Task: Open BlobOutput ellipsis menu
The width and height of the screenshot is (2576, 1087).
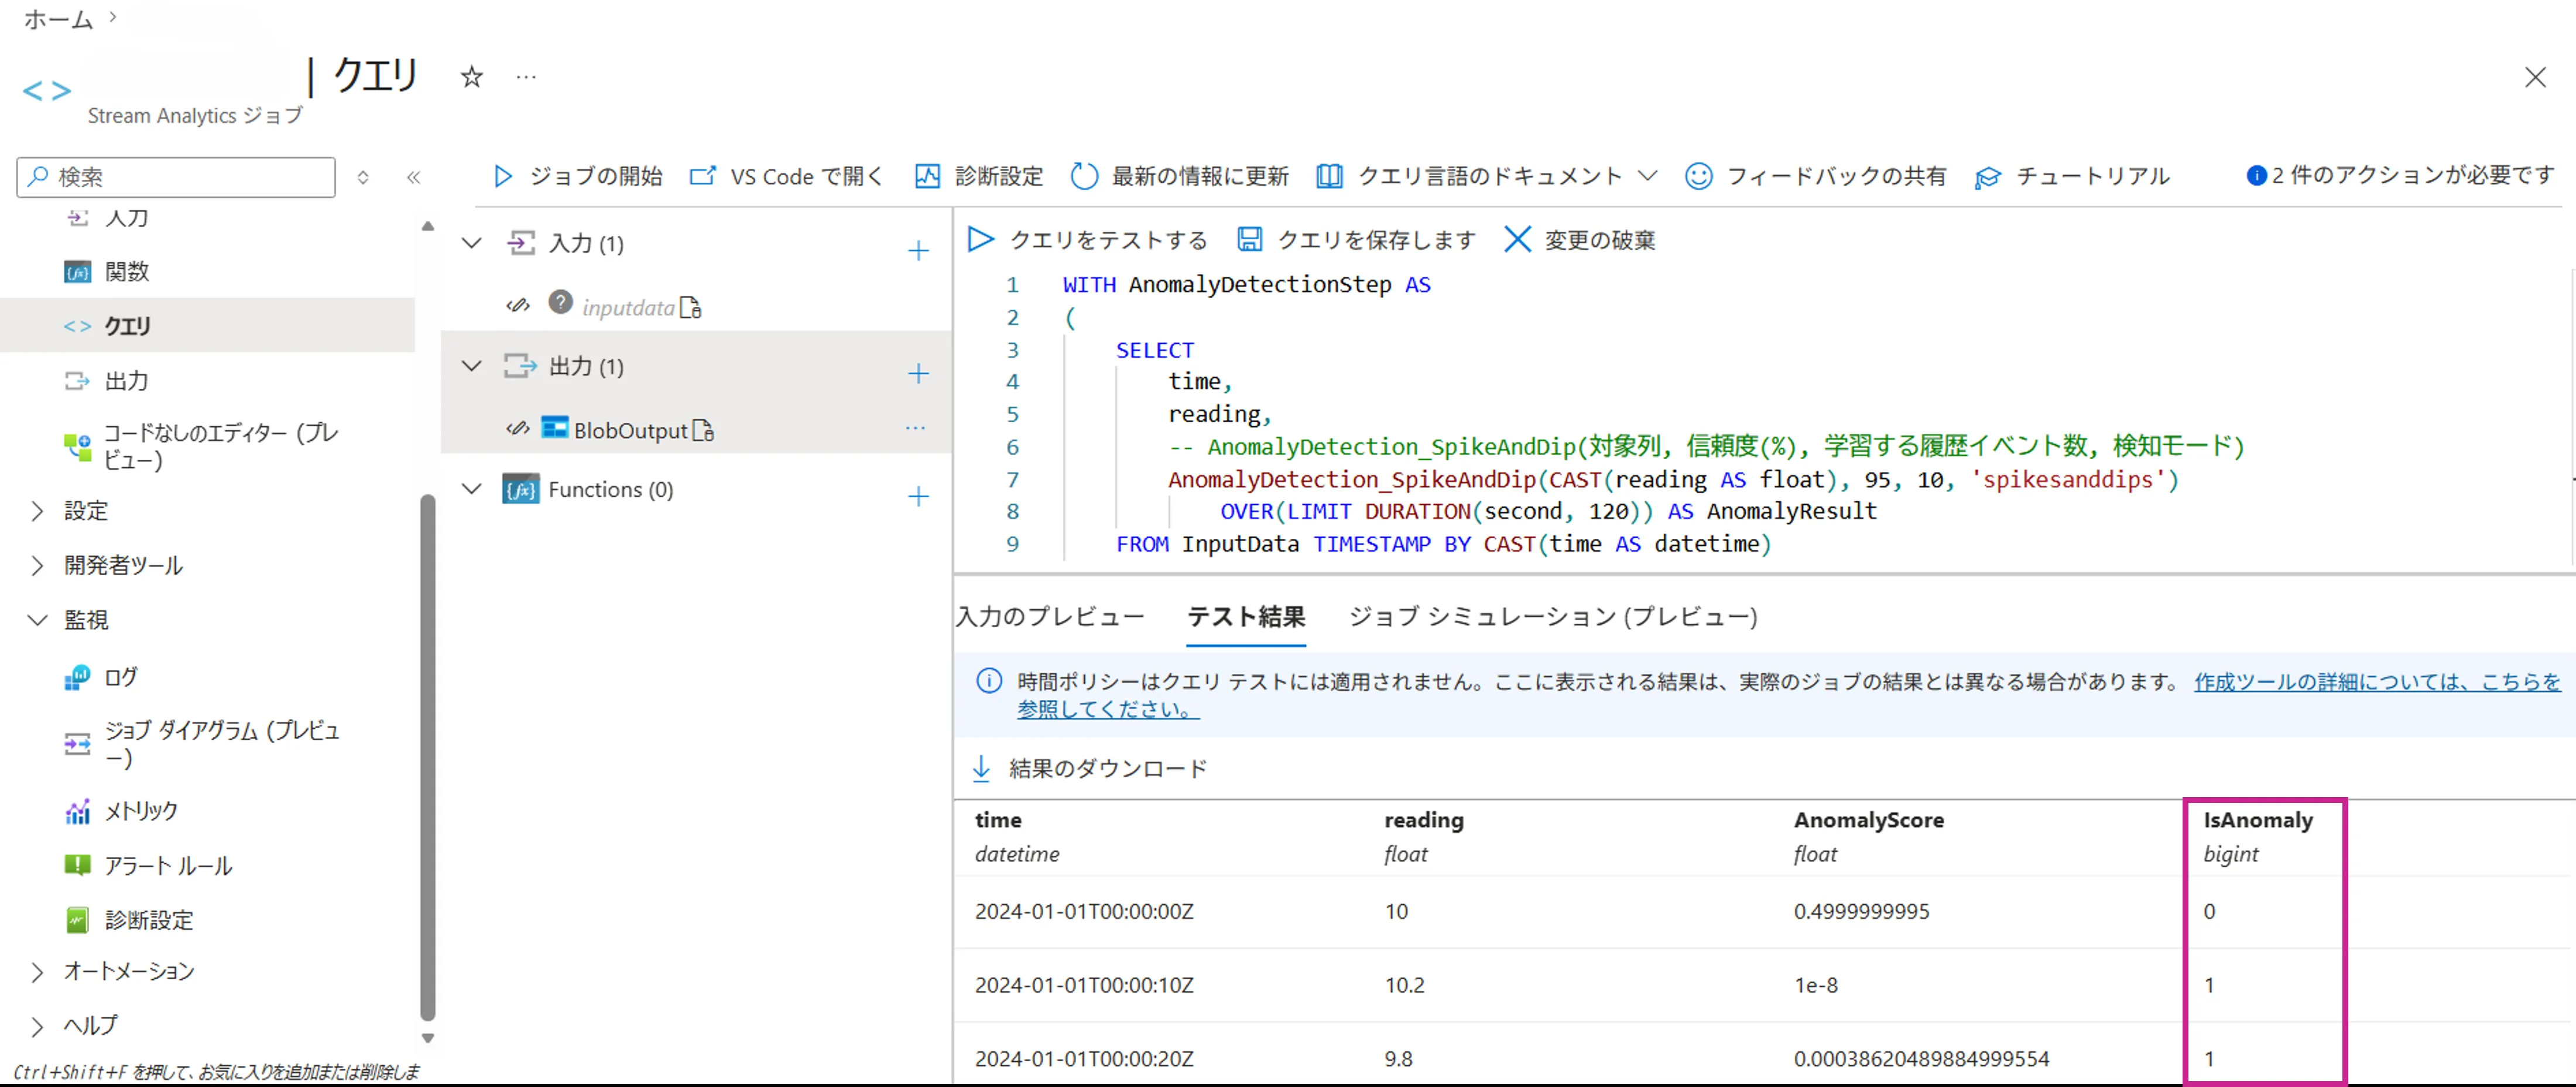Action: coord(915,428)
